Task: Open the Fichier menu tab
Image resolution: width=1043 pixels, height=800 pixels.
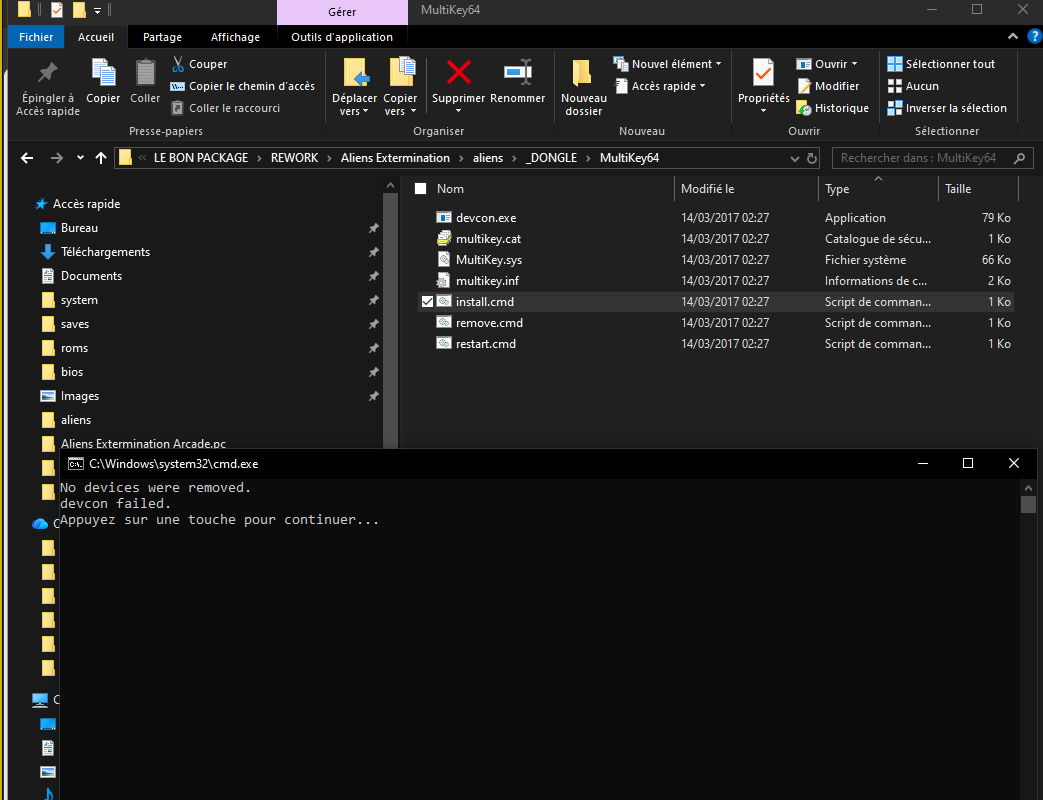Action: pyautogui.click(x=36, y=37)
